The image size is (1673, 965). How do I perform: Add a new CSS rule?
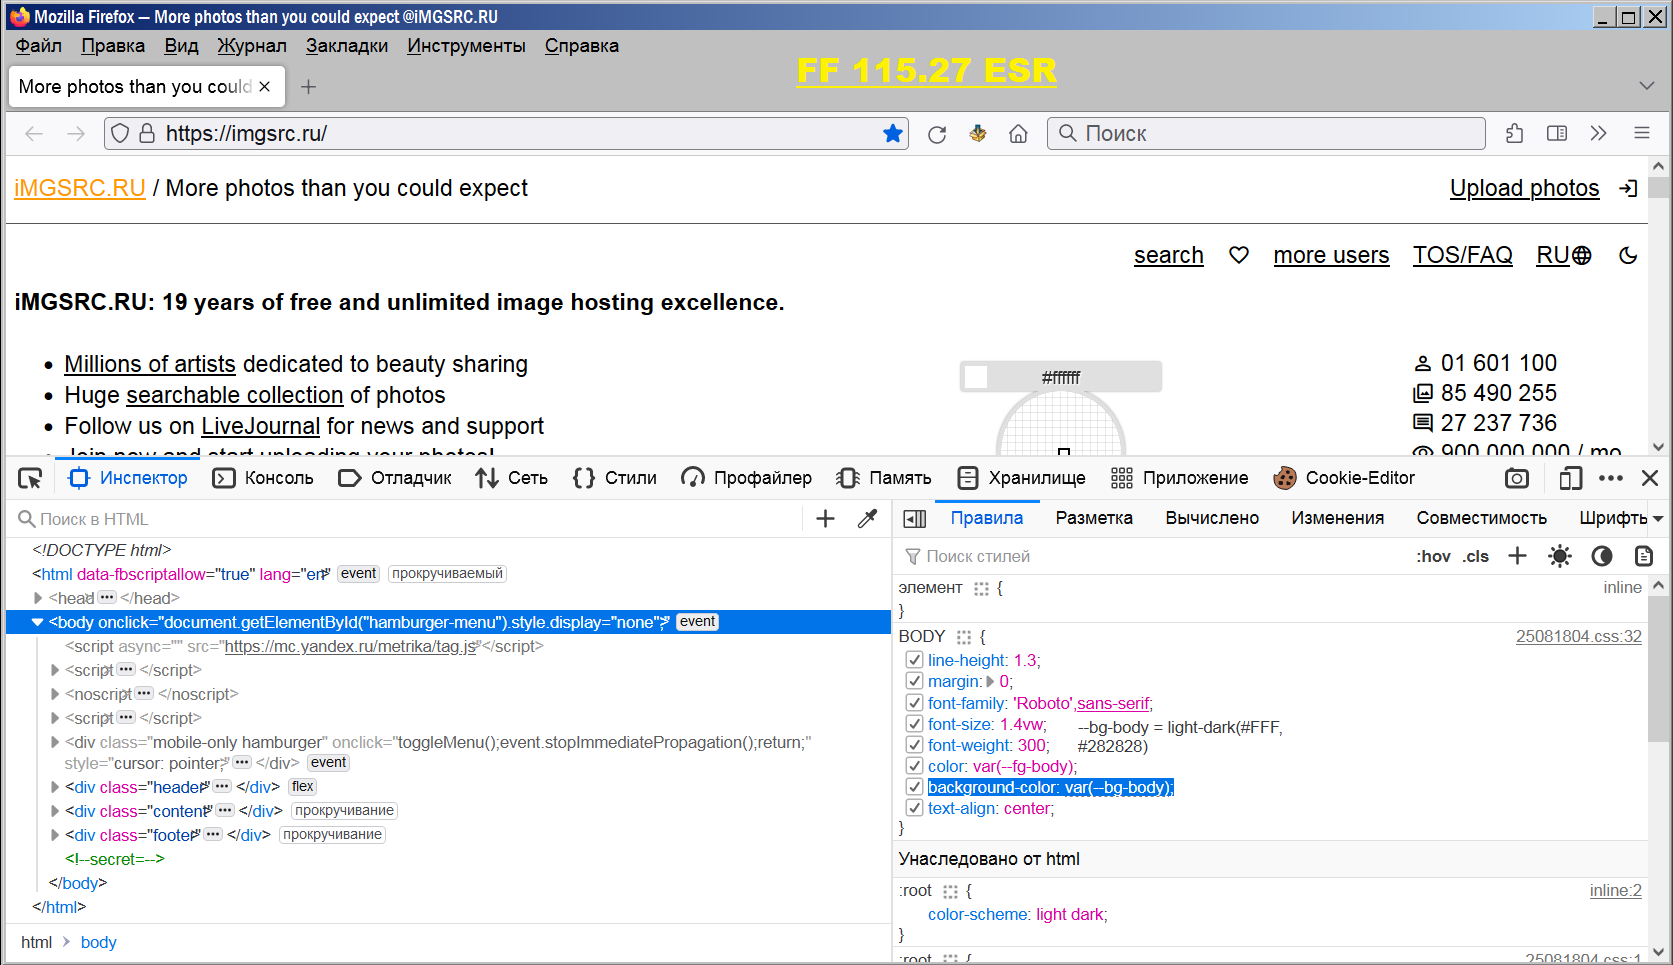click(x=1517, y=556)
